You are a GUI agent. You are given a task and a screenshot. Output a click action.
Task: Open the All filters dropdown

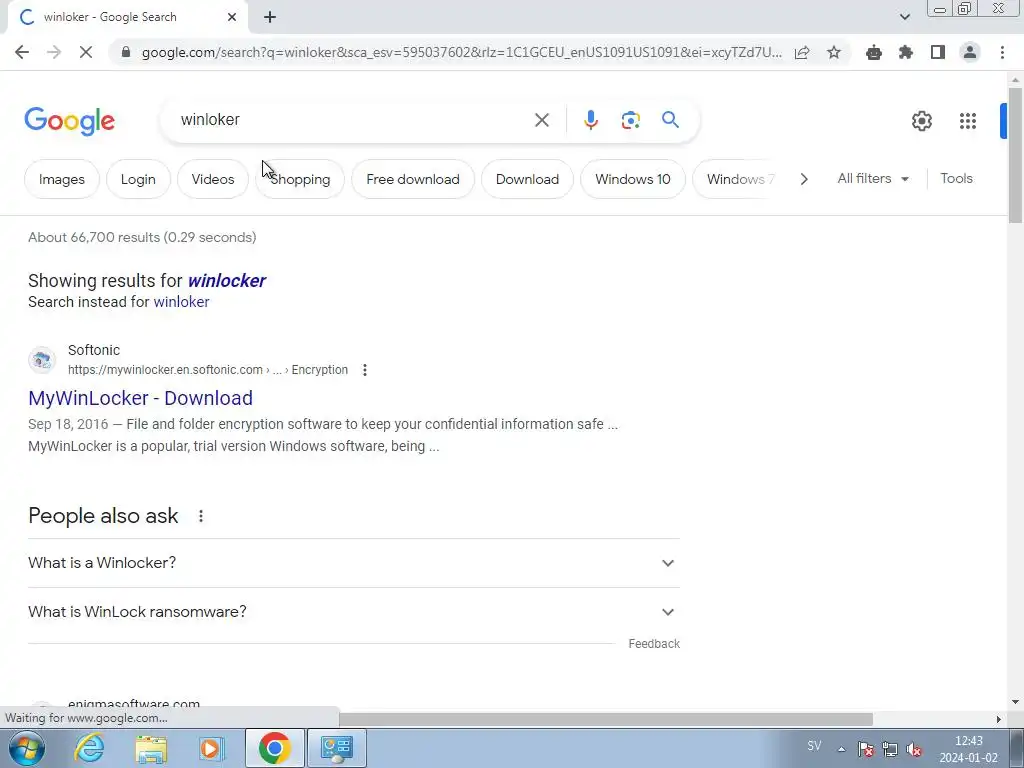tap(873, 178)
